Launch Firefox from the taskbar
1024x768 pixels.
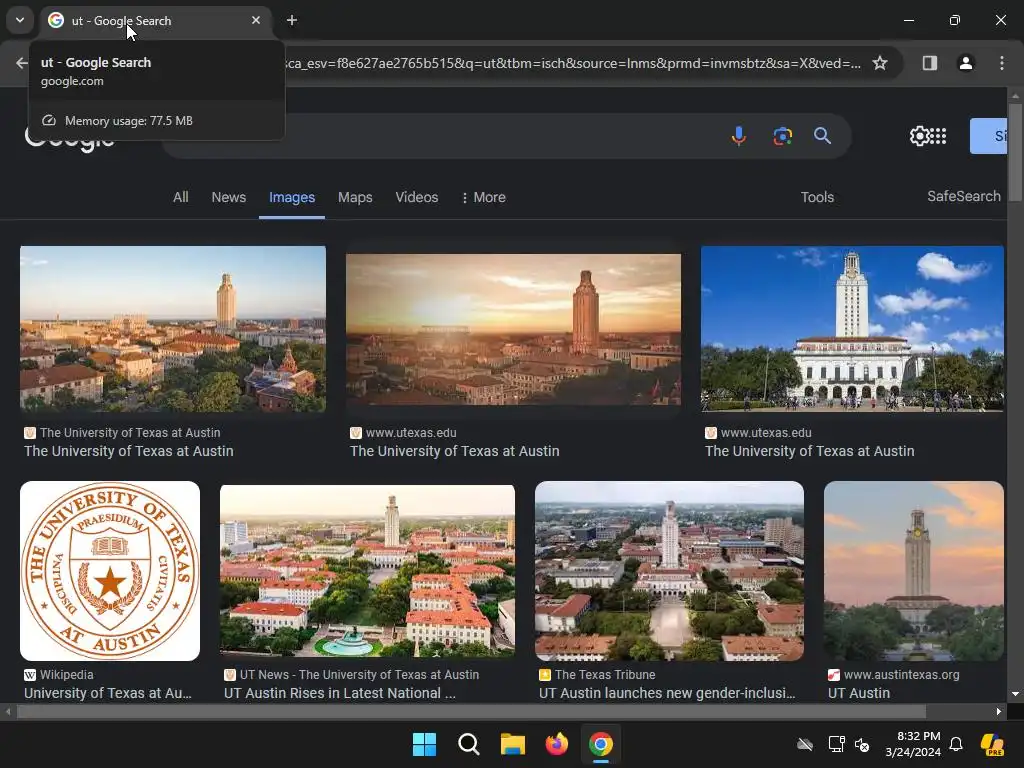556,744
